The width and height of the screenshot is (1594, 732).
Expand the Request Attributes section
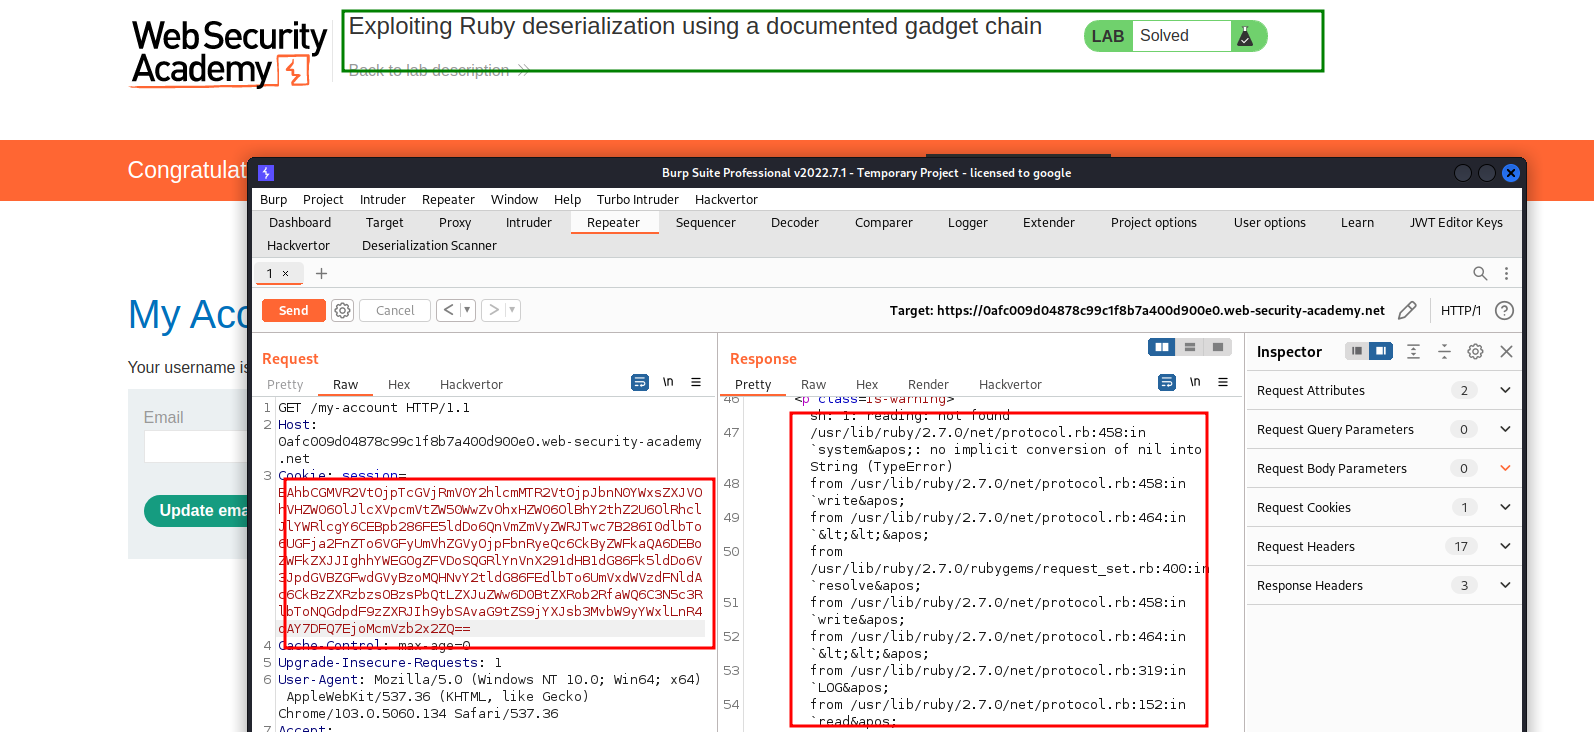click(1505, 390)
